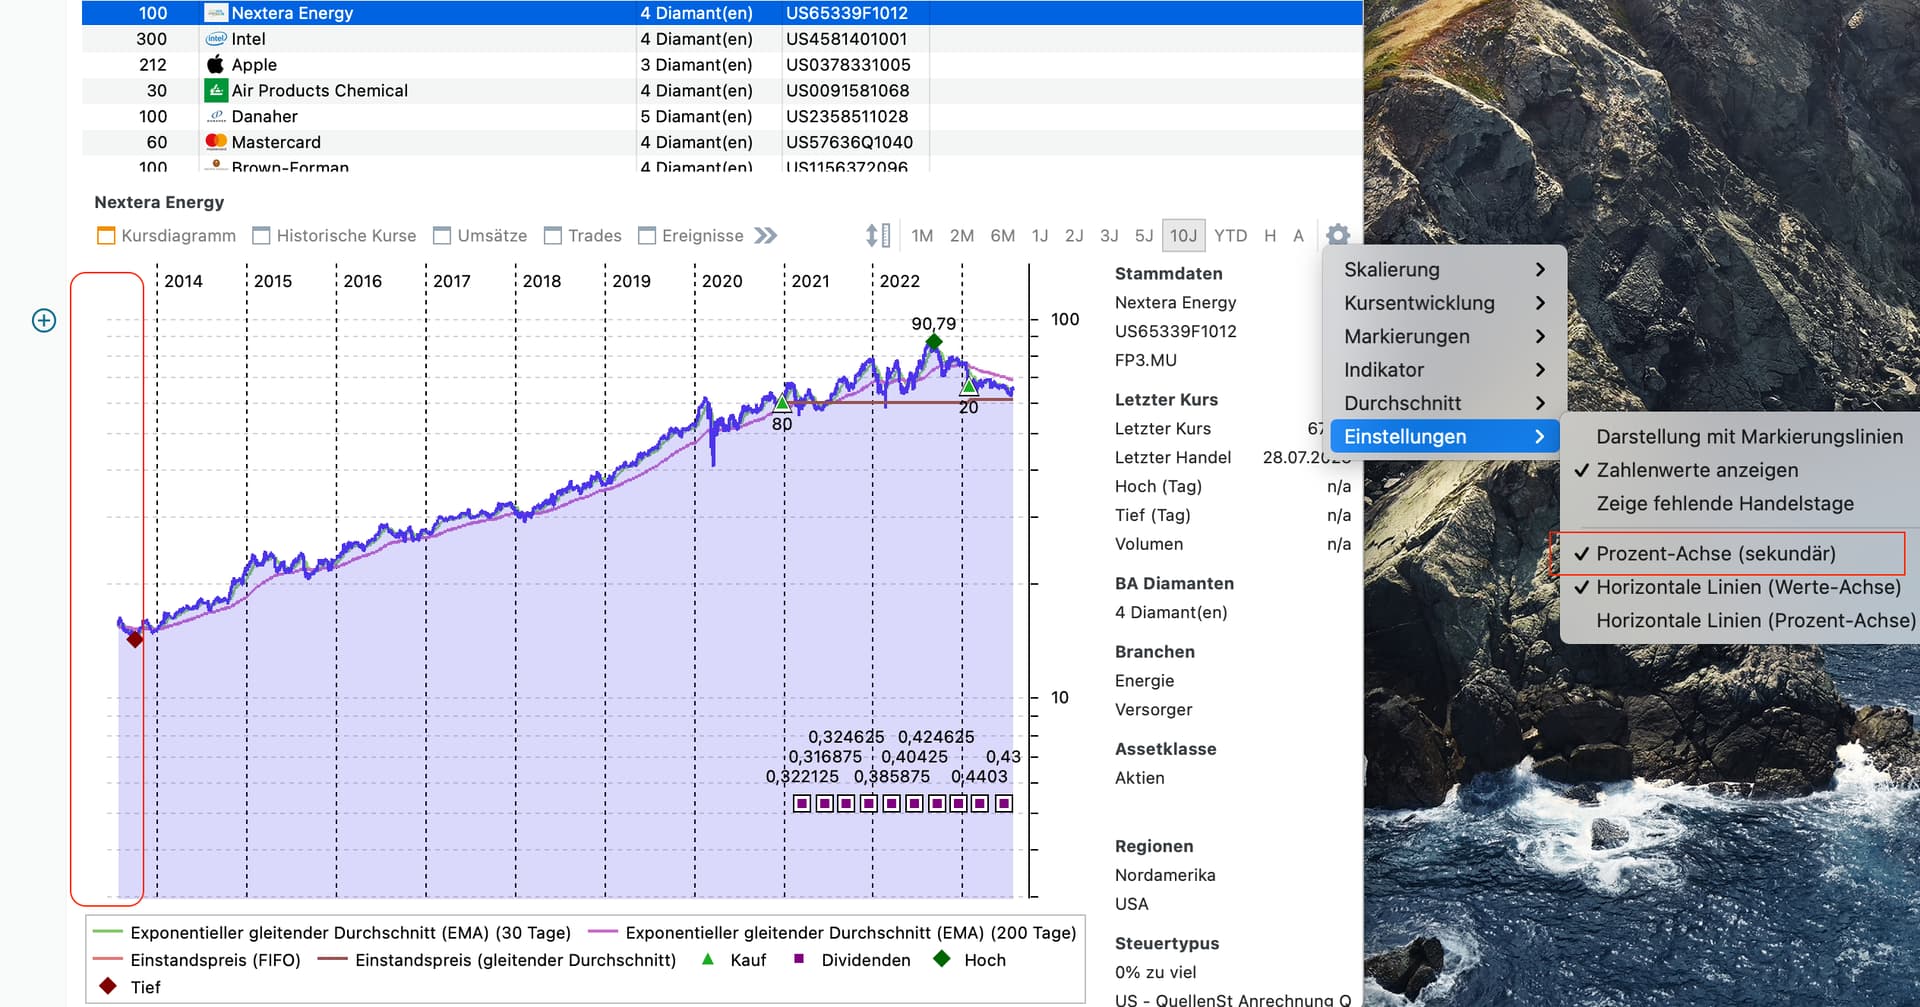Click the EMA 200 Tage legend entry

pos(832,933)
